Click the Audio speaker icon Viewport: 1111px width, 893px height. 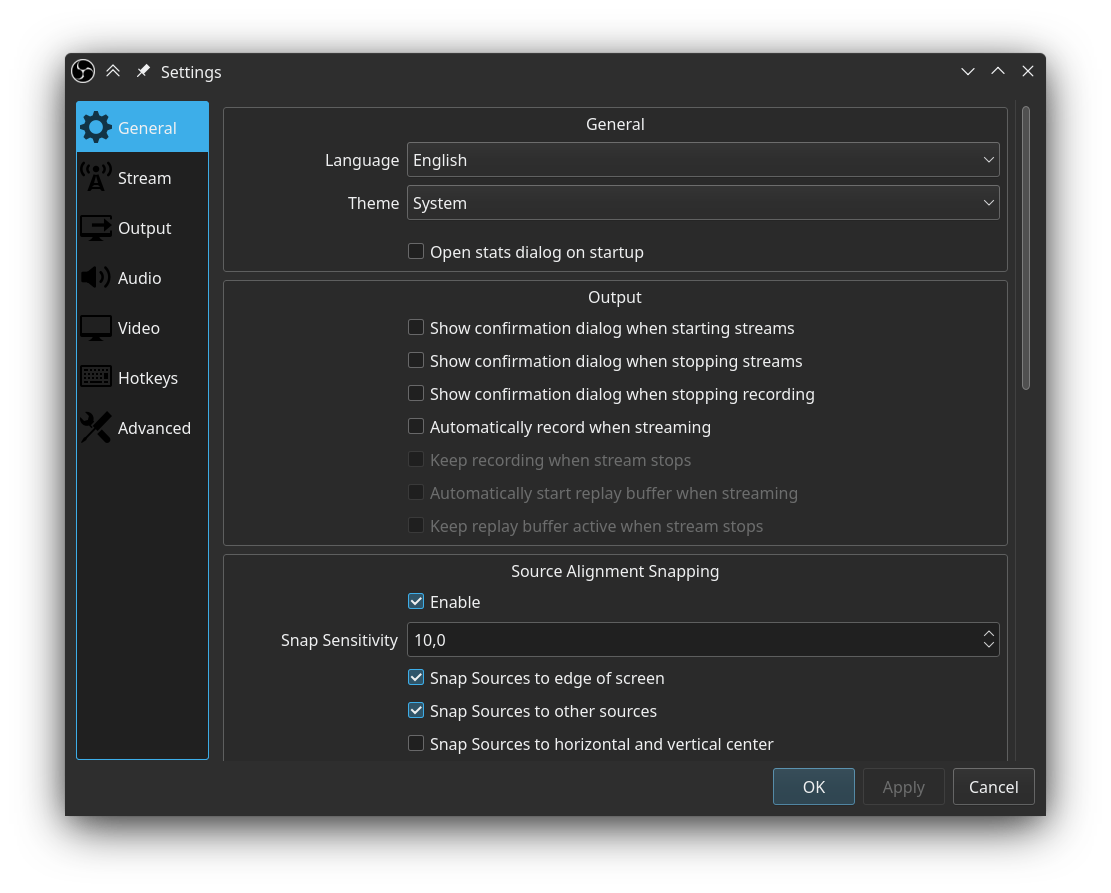click(96, 277)
